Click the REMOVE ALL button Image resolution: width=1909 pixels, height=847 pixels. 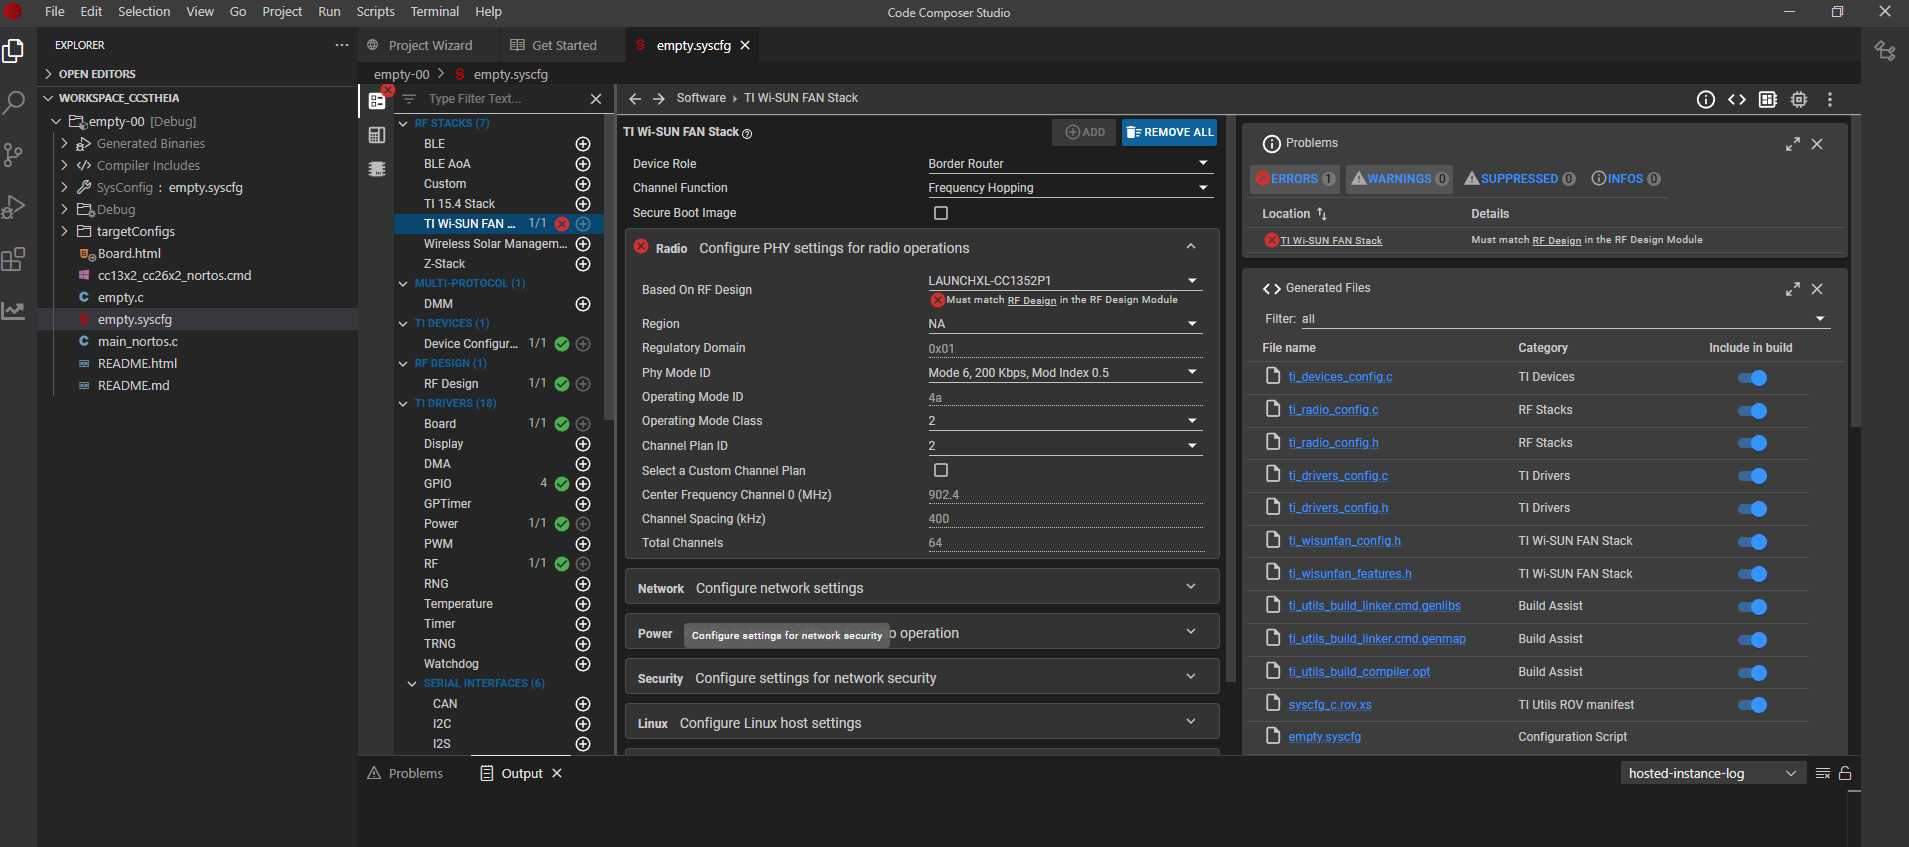tap(1169, 132)
